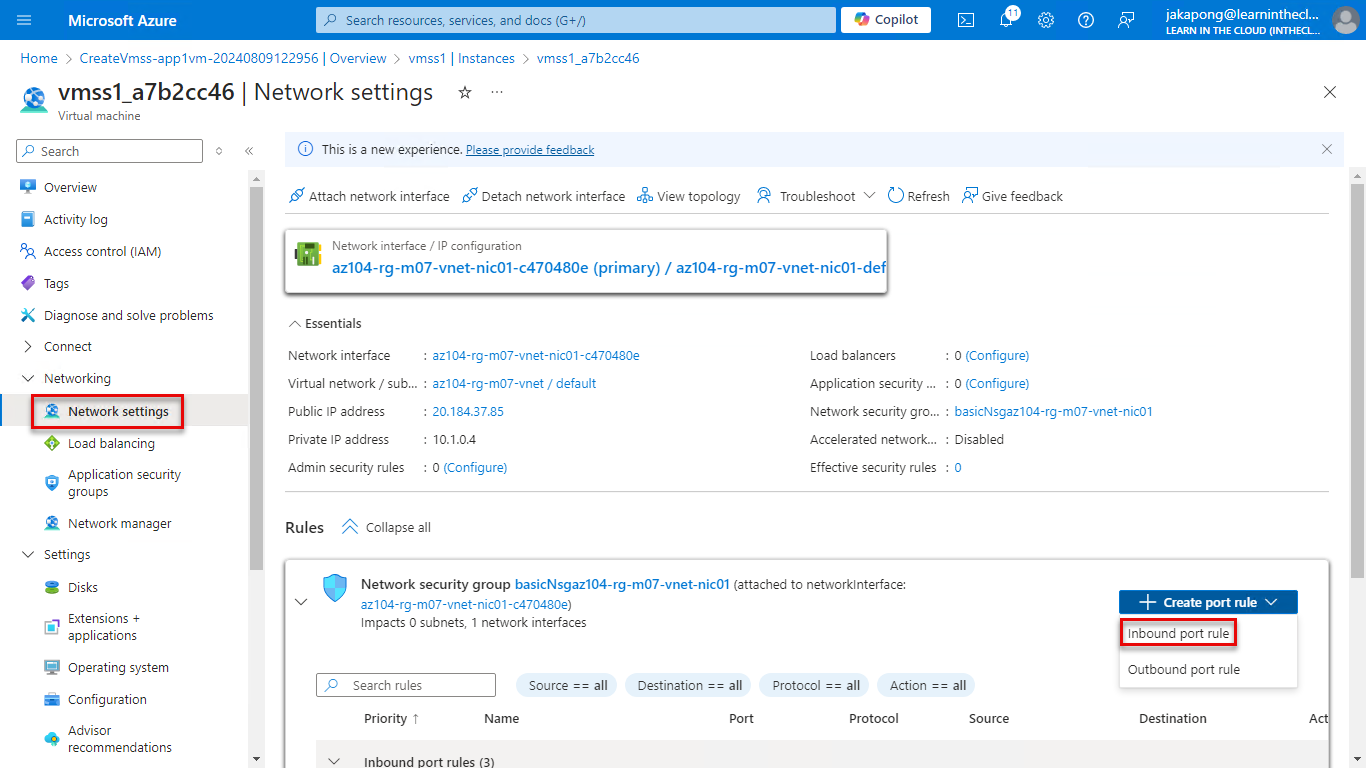Click the Action == all filter
The image size is (1366, 768).
click(928, 685)
